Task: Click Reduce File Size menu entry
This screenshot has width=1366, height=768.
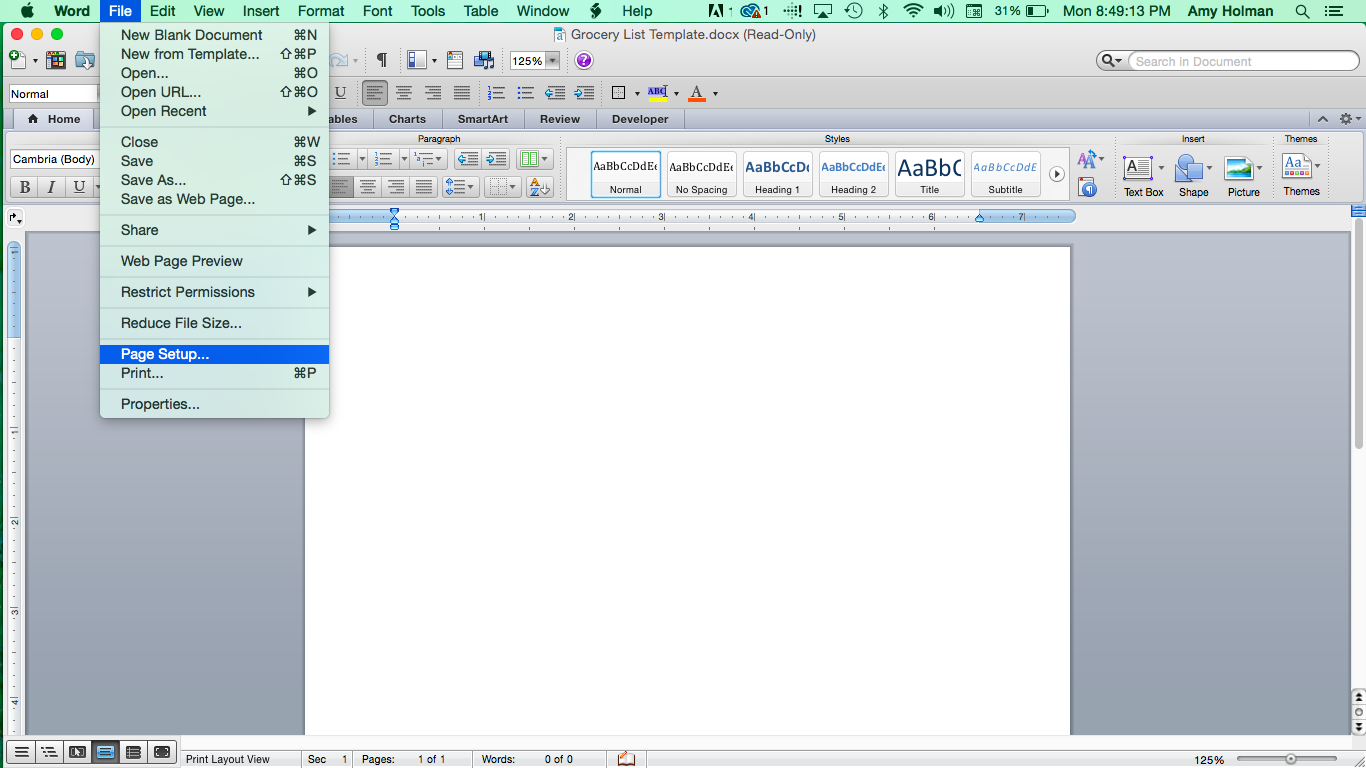Action: click(214, 323)
